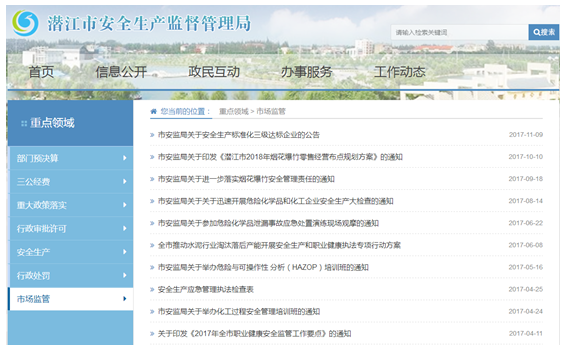570x363 pixels.
Task: Click the arrow icon beside 三公经费
Action: [x=125, y=181]
